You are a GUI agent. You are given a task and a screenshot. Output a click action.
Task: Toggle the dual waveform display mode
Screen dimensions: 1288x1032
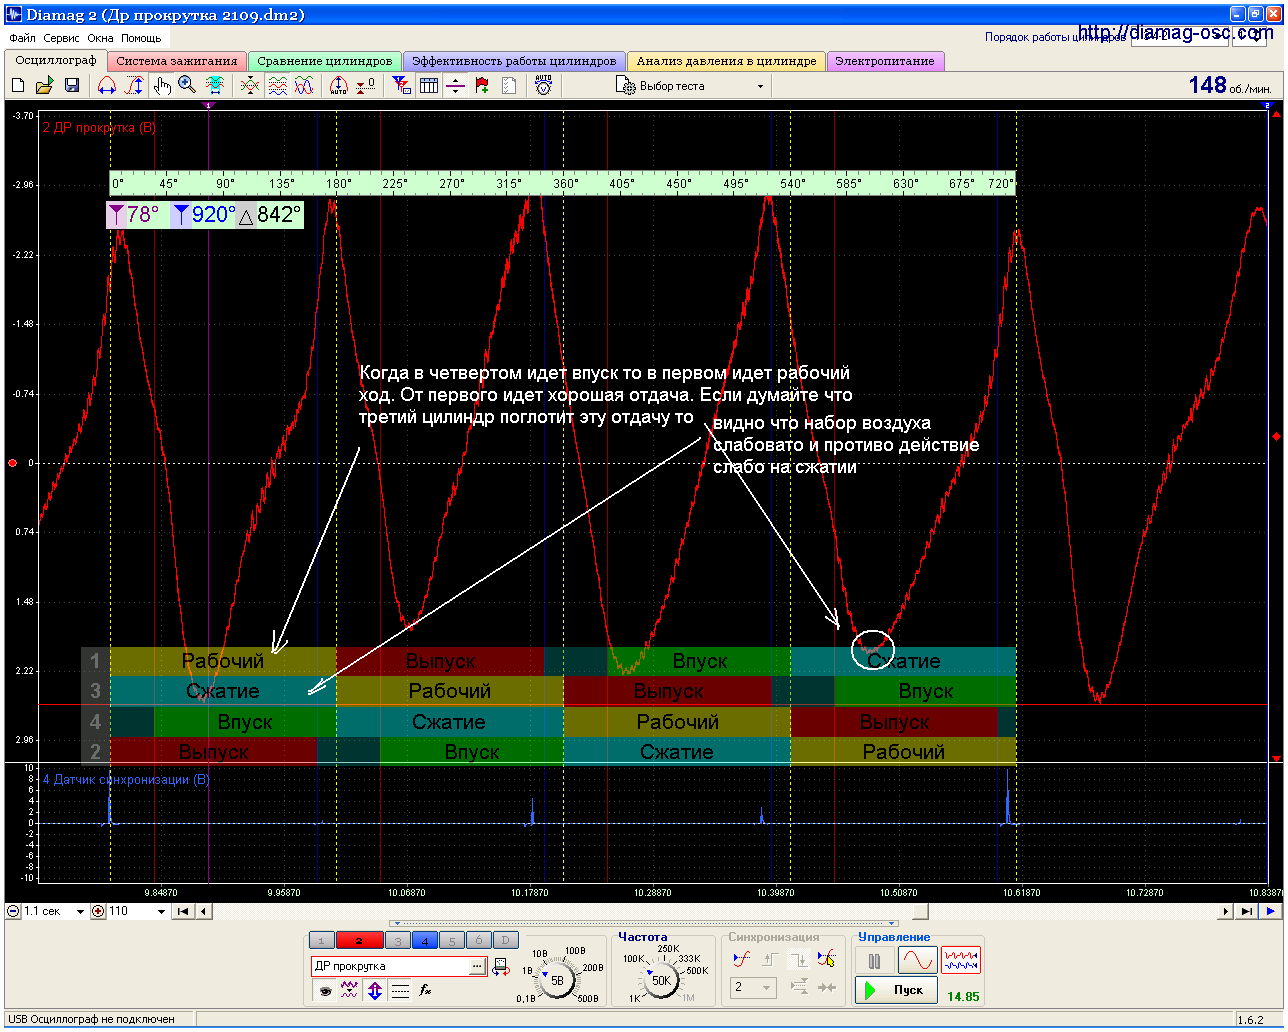click(961, 961)
